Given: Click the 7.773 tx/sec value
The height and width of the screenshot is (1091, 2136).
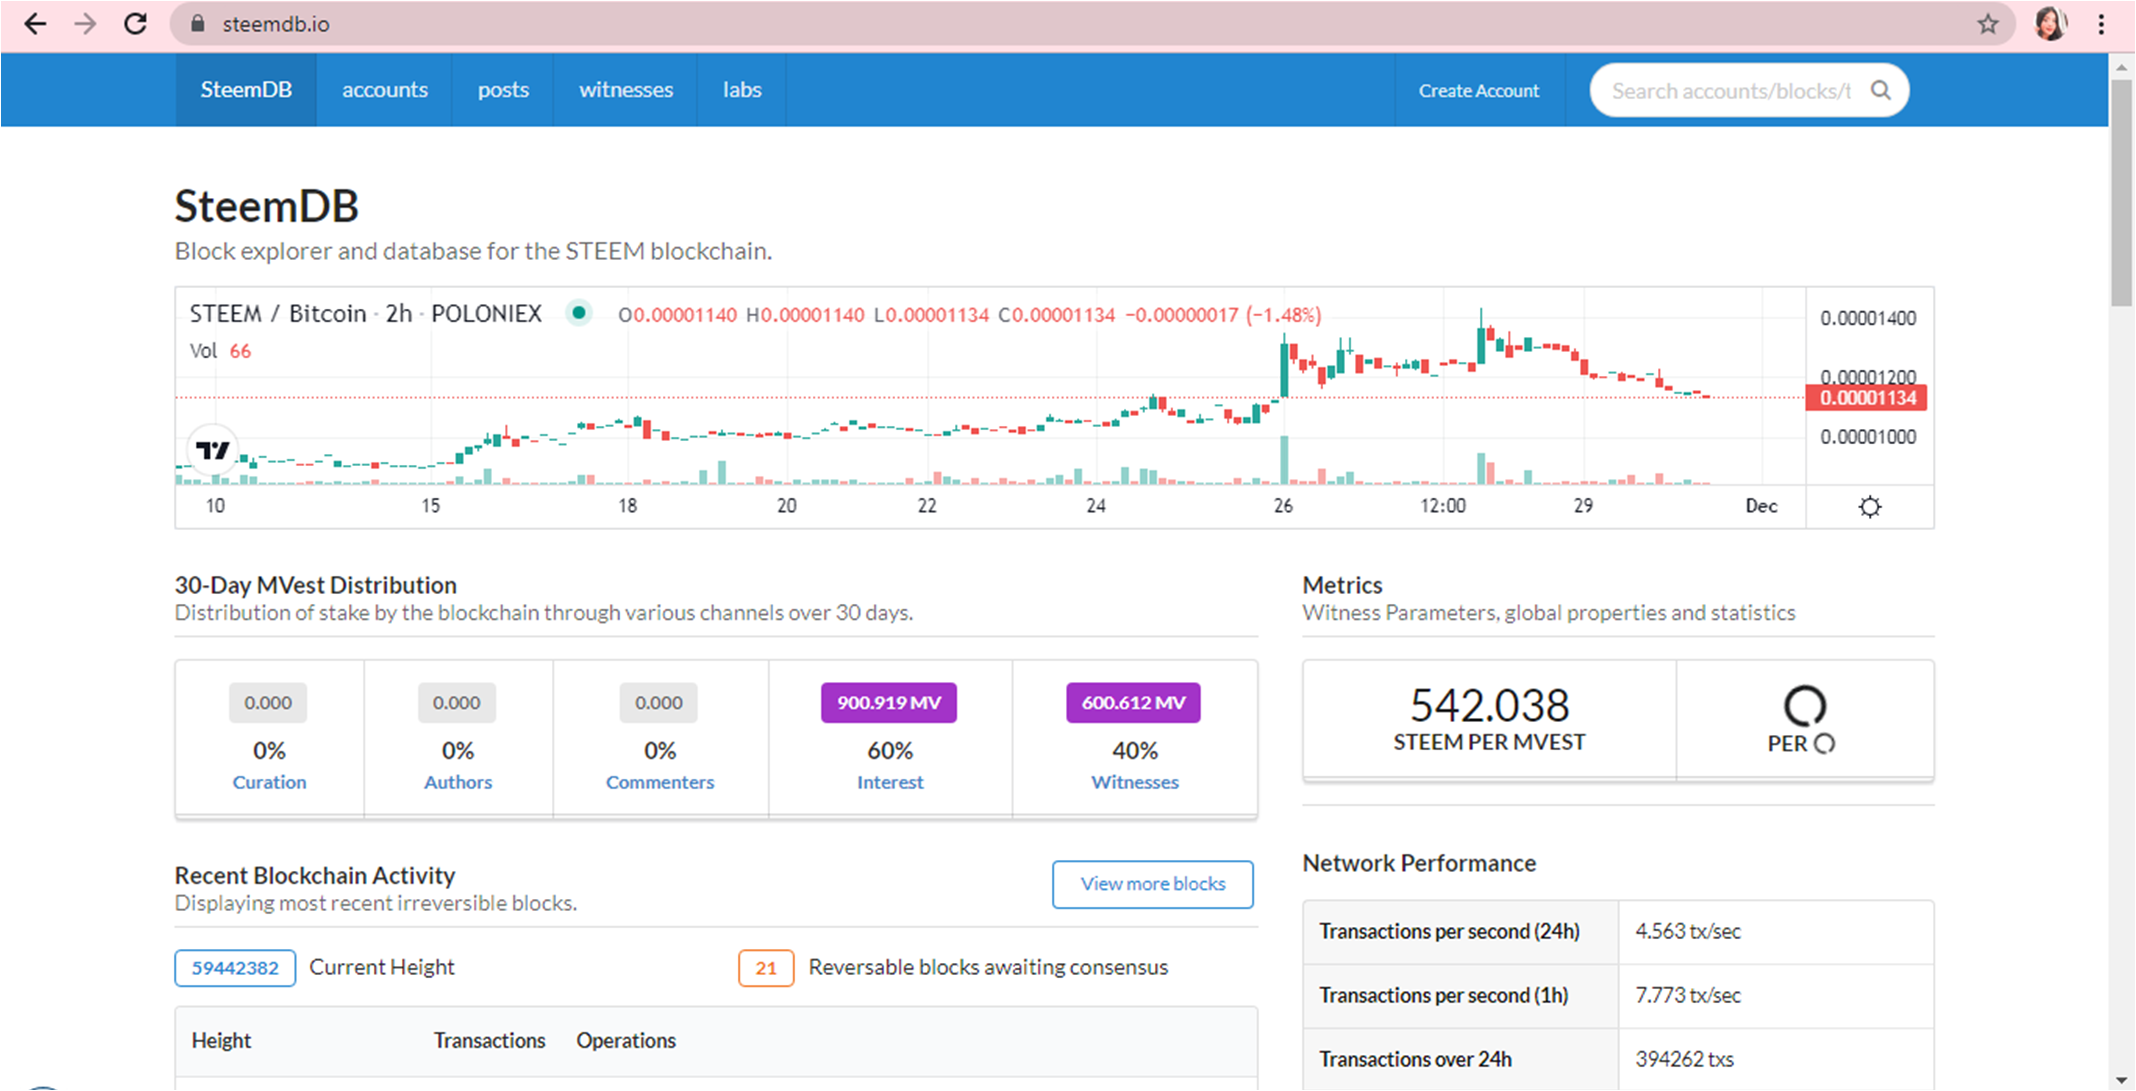Looking at the screenshot, I should (x=1688, y=996).
